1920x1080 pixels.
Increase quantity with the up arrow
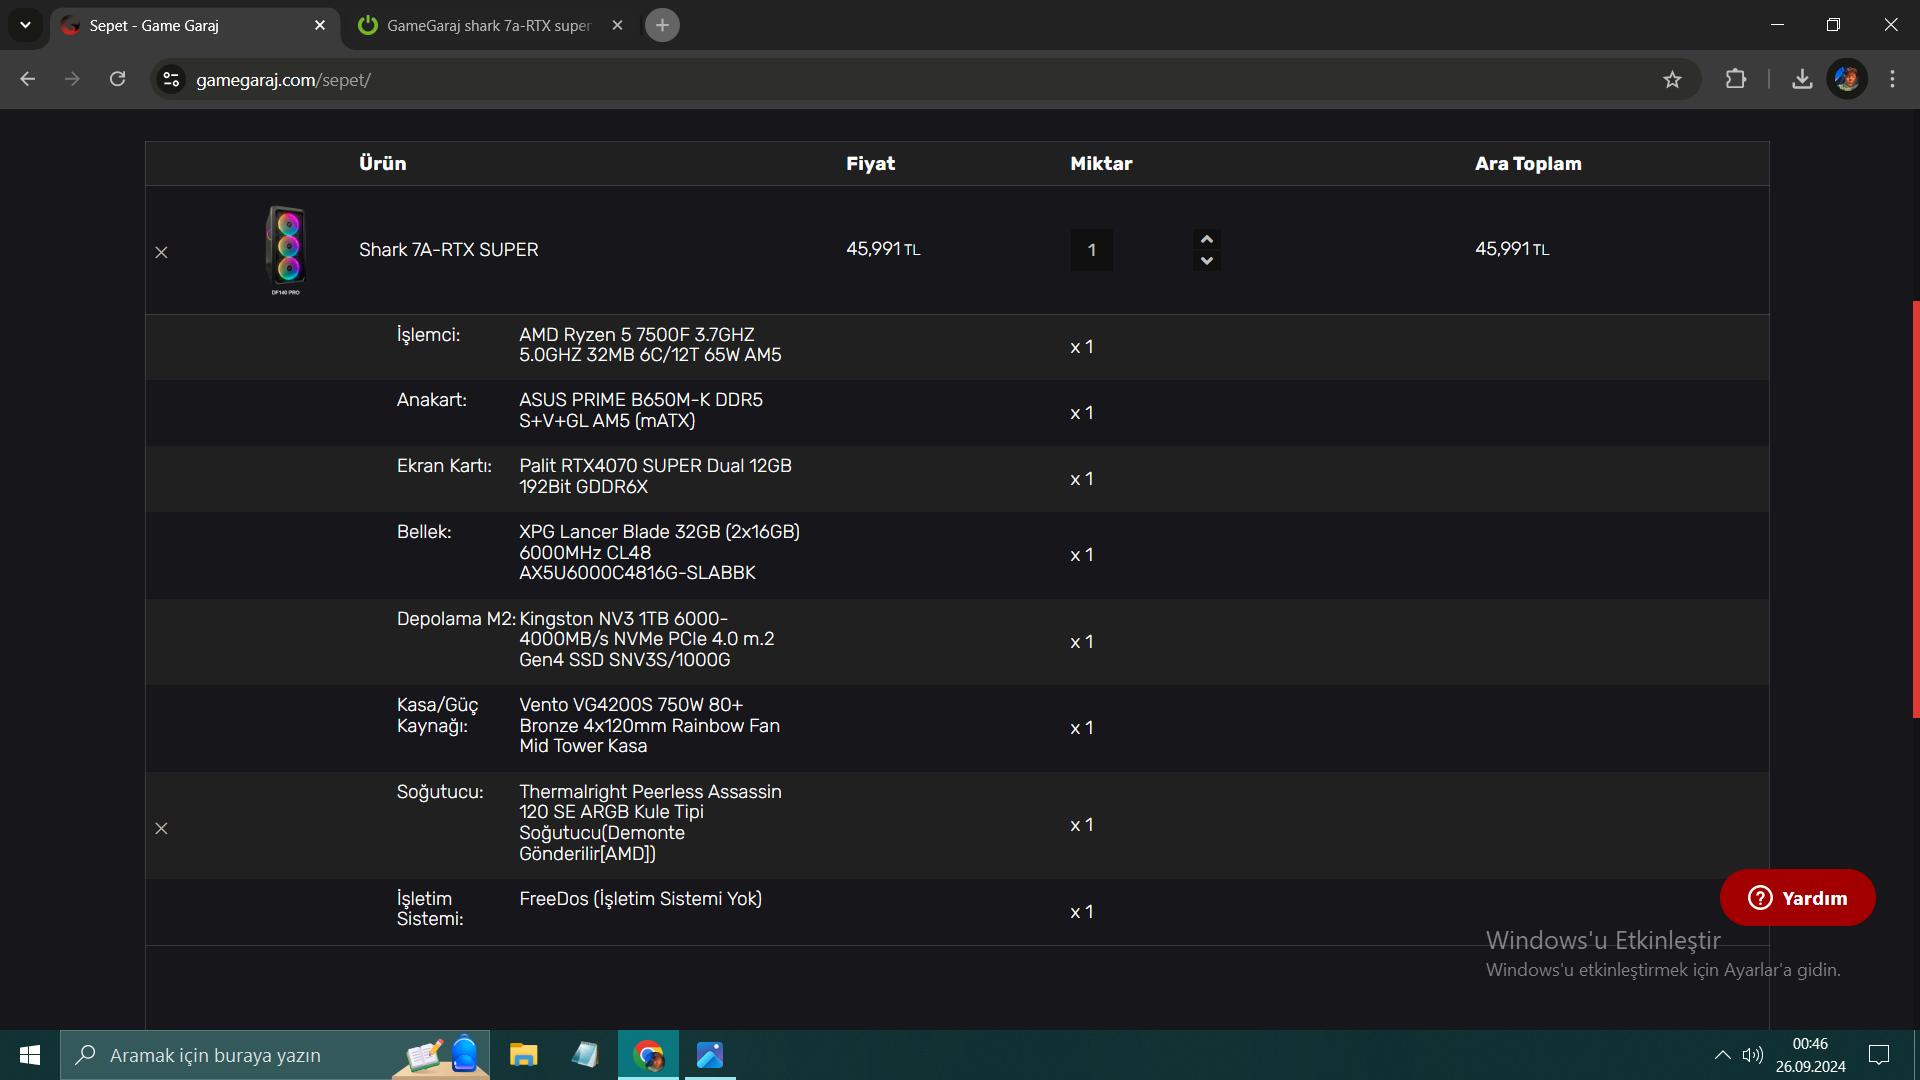point(1207,239)
